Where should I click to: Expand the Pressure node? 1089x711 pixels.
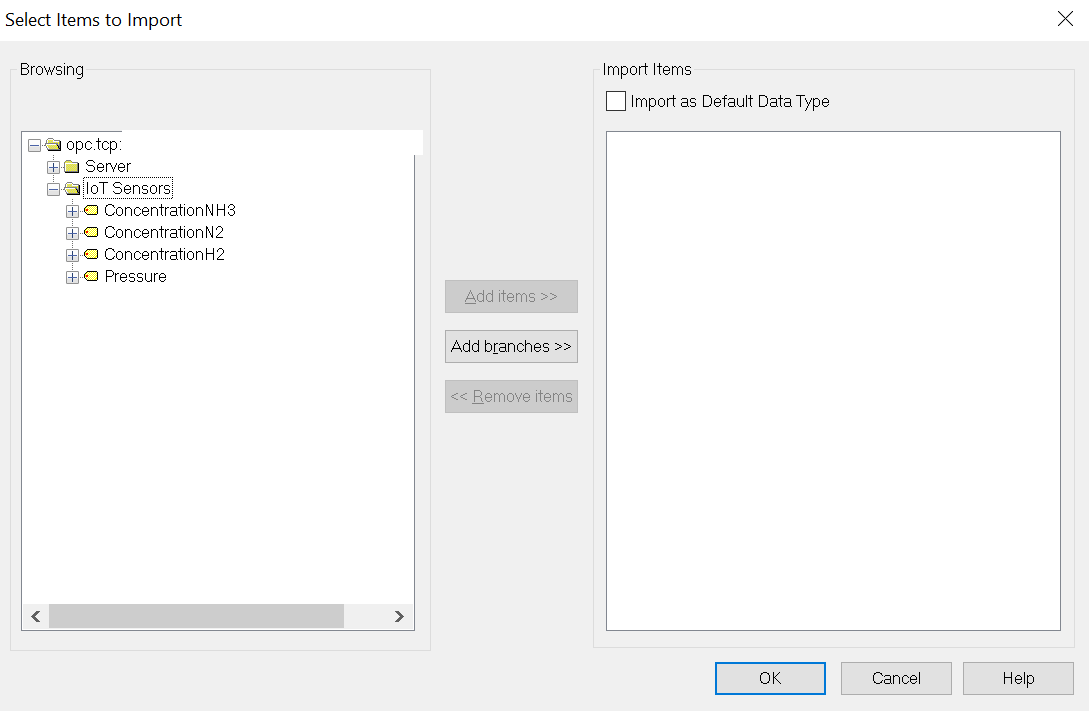(x=72, y=277)
